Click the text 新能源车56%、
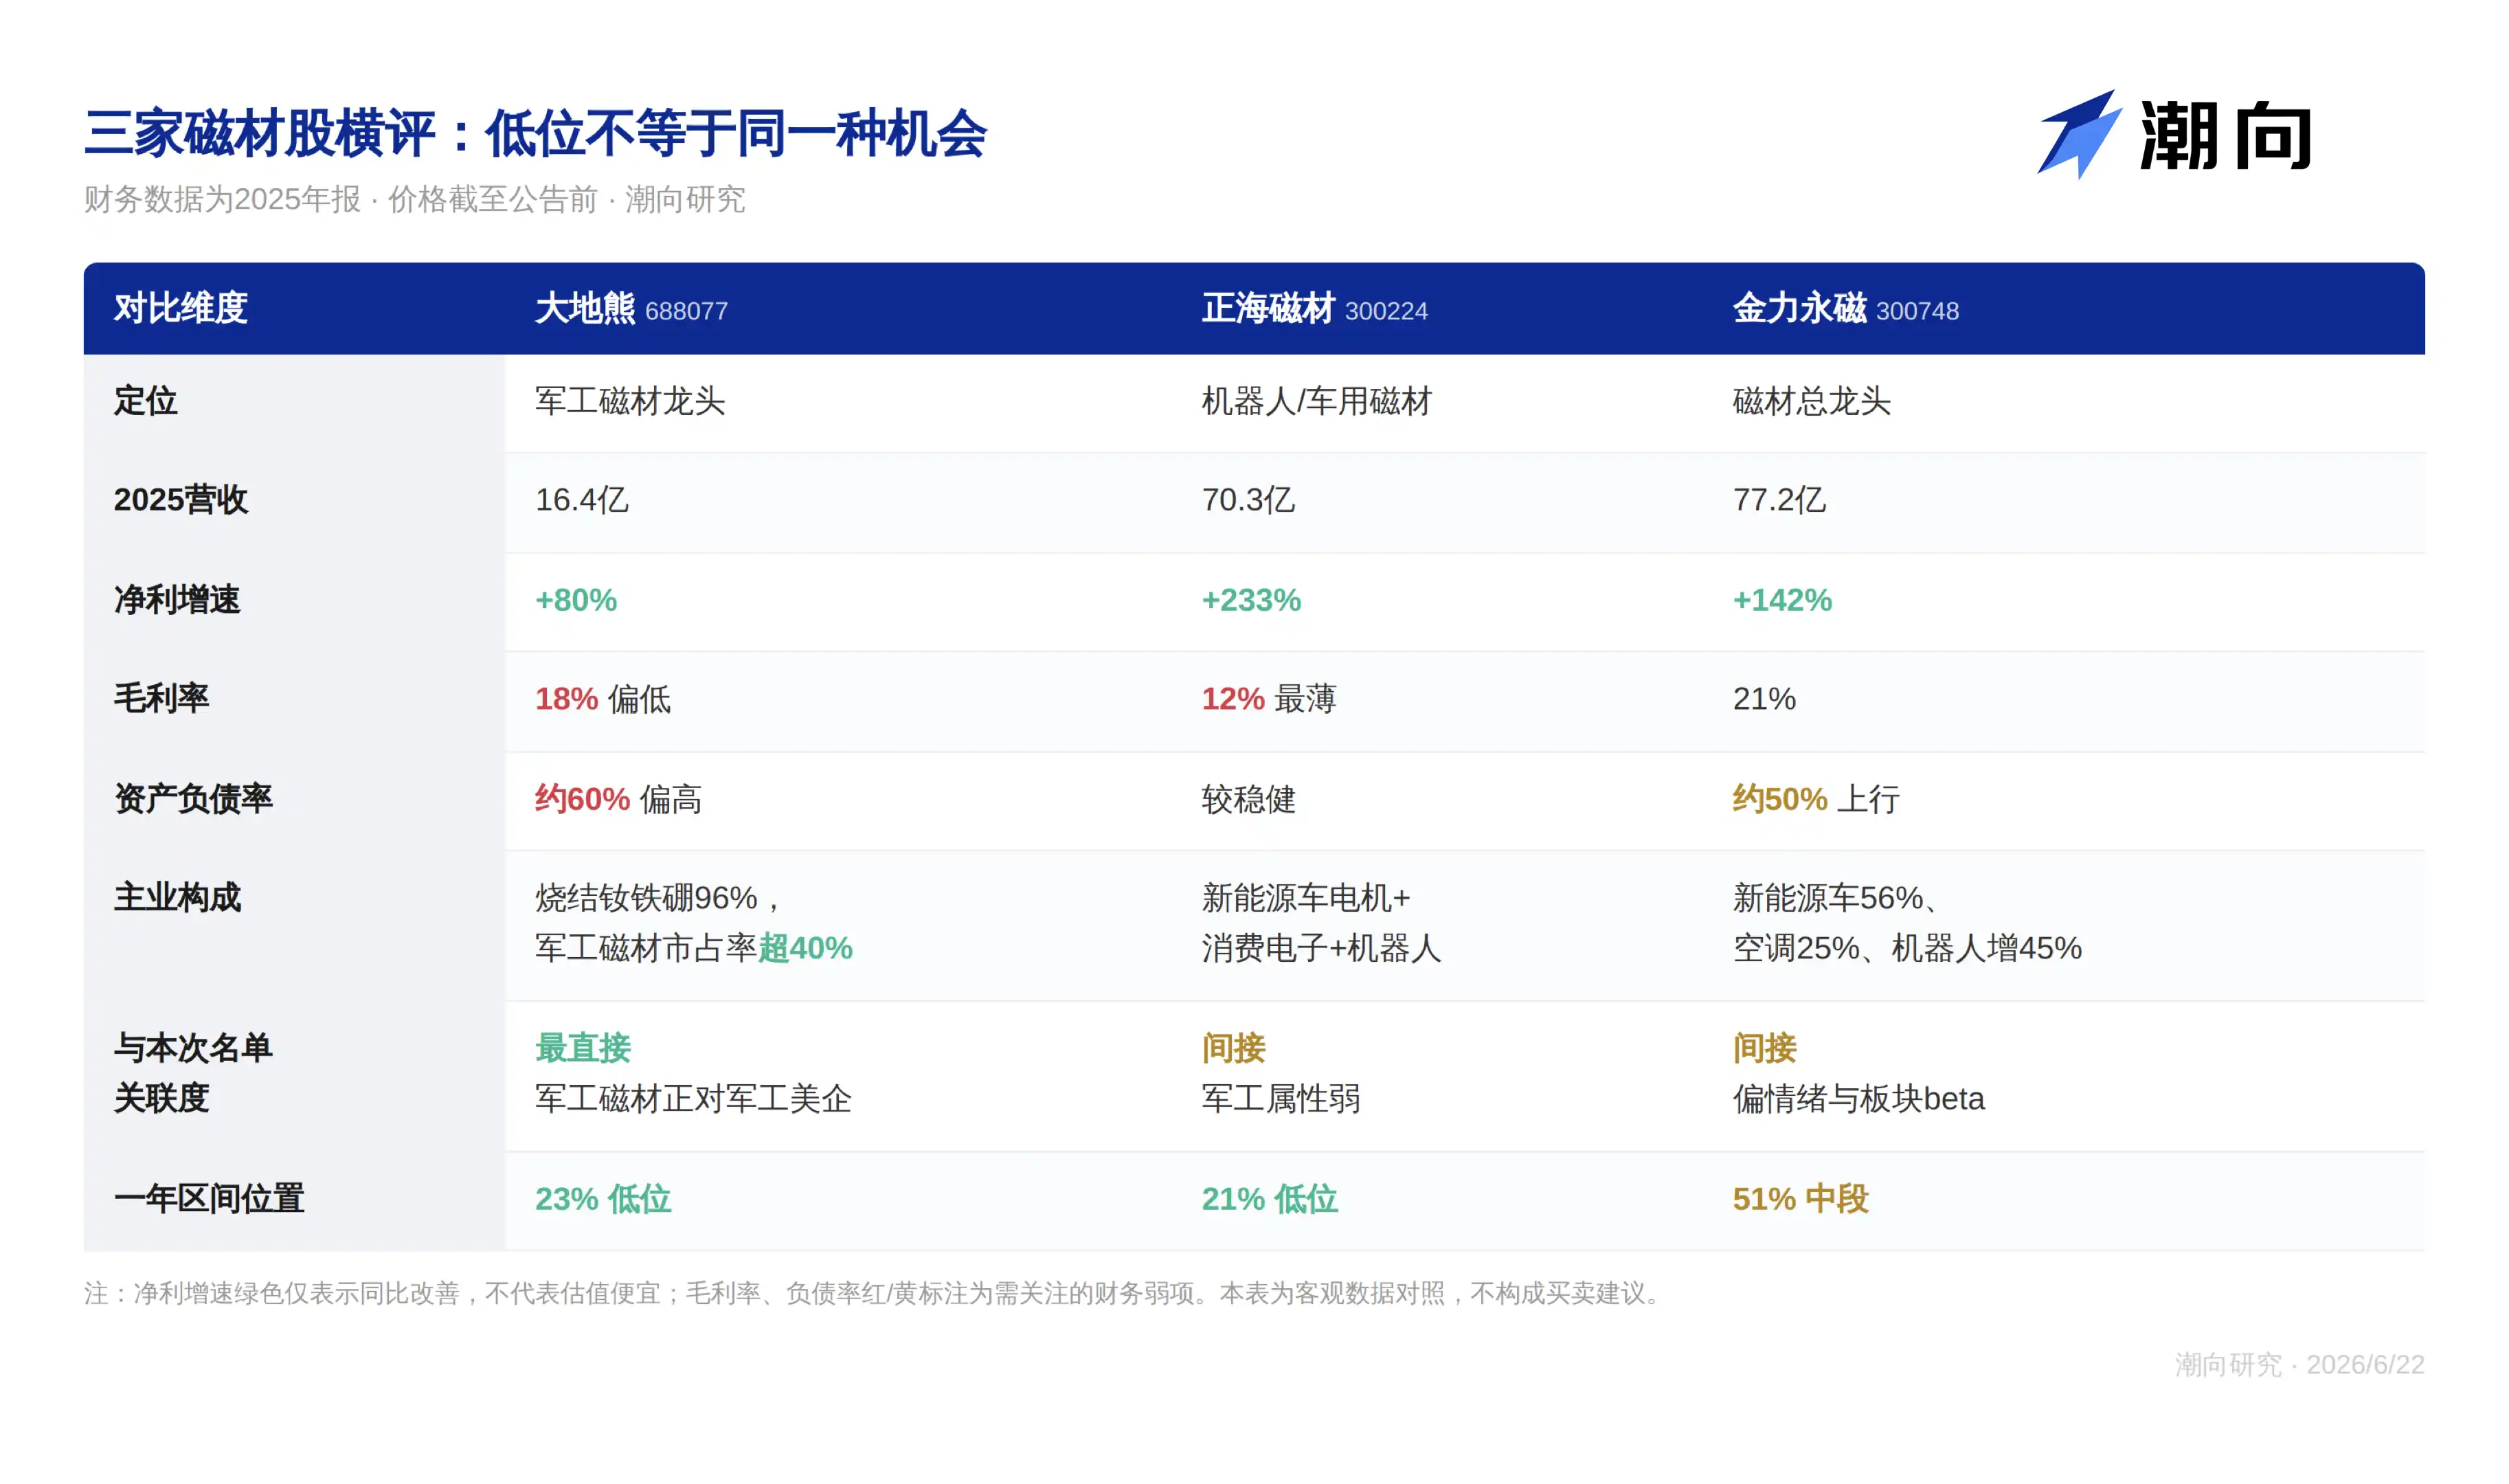This screenshot has height=1484, width=2509. pos(1835,898)
